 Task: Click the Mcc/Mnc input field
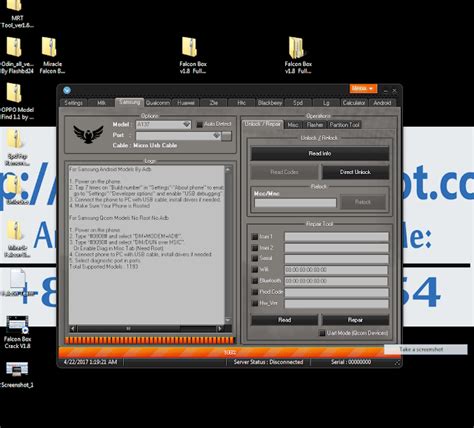coord(295,202)
